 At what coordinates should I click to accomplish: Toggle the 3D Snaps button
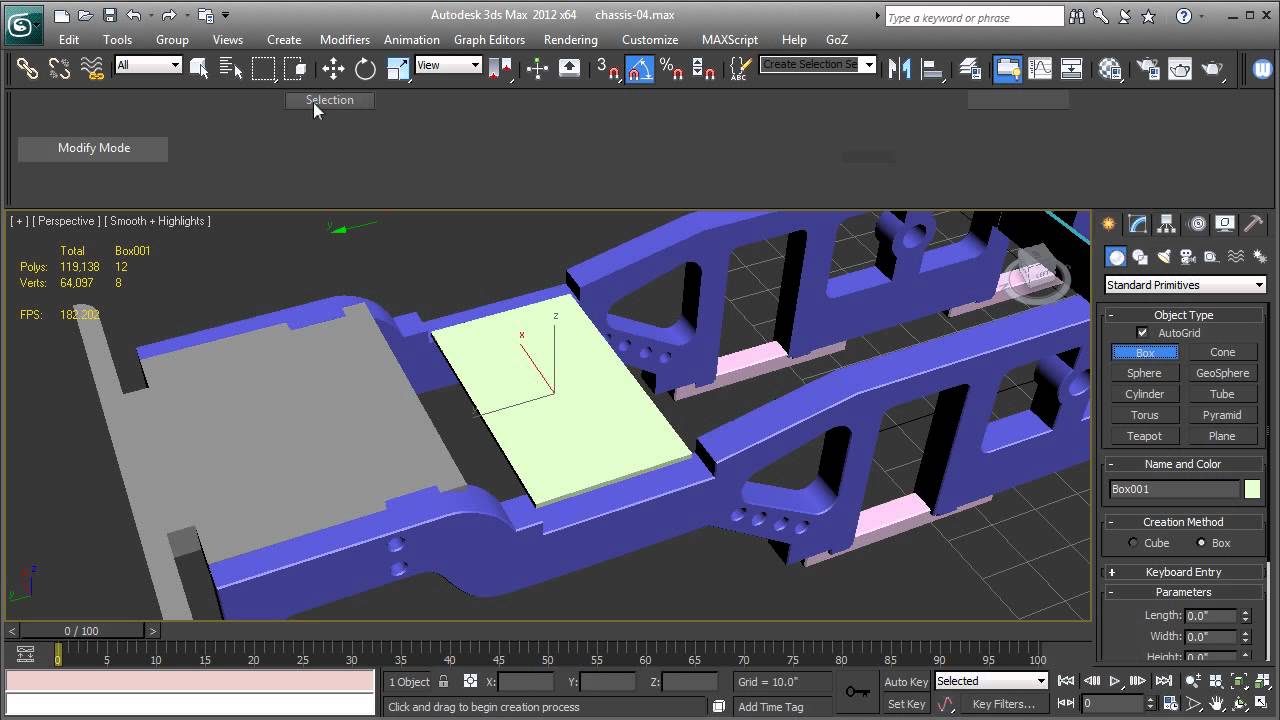pos(607,68)
